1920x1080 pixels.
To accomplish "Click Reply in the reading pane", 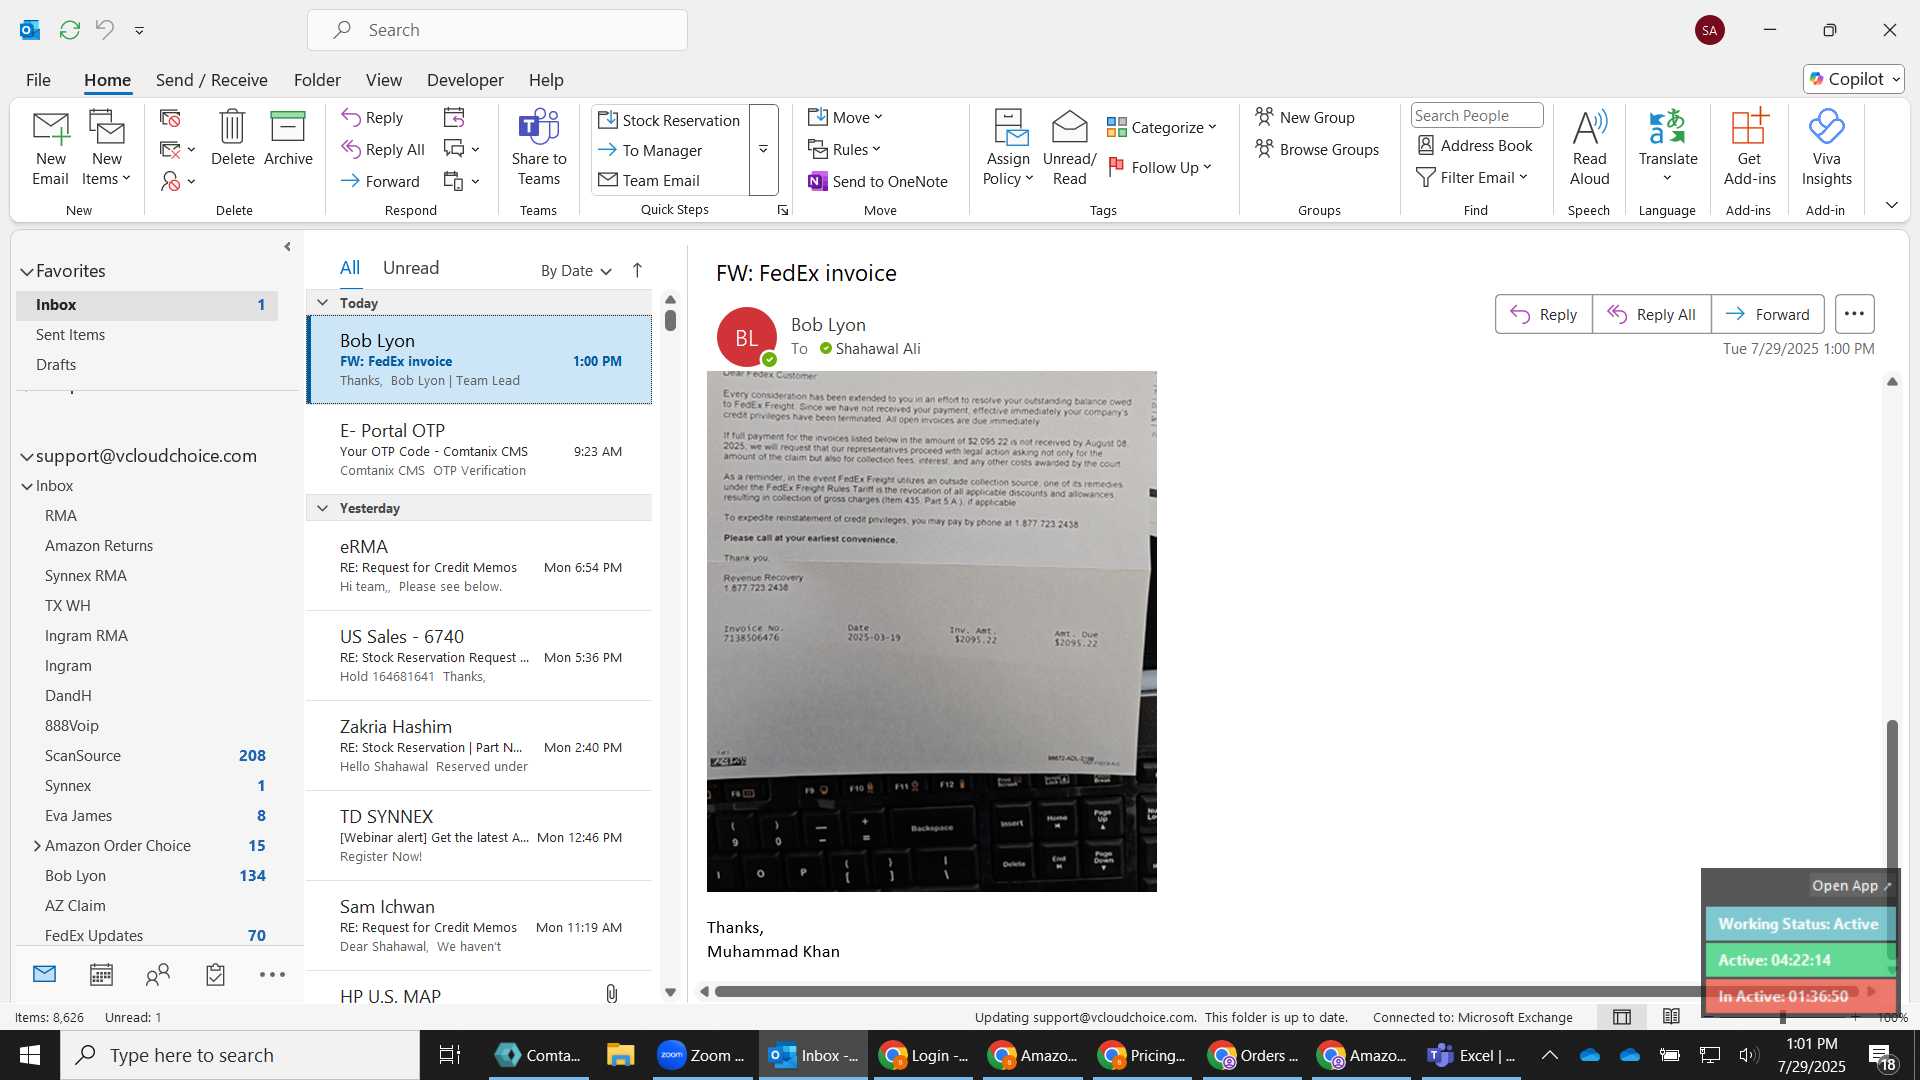I will [x=1544, y=314].
